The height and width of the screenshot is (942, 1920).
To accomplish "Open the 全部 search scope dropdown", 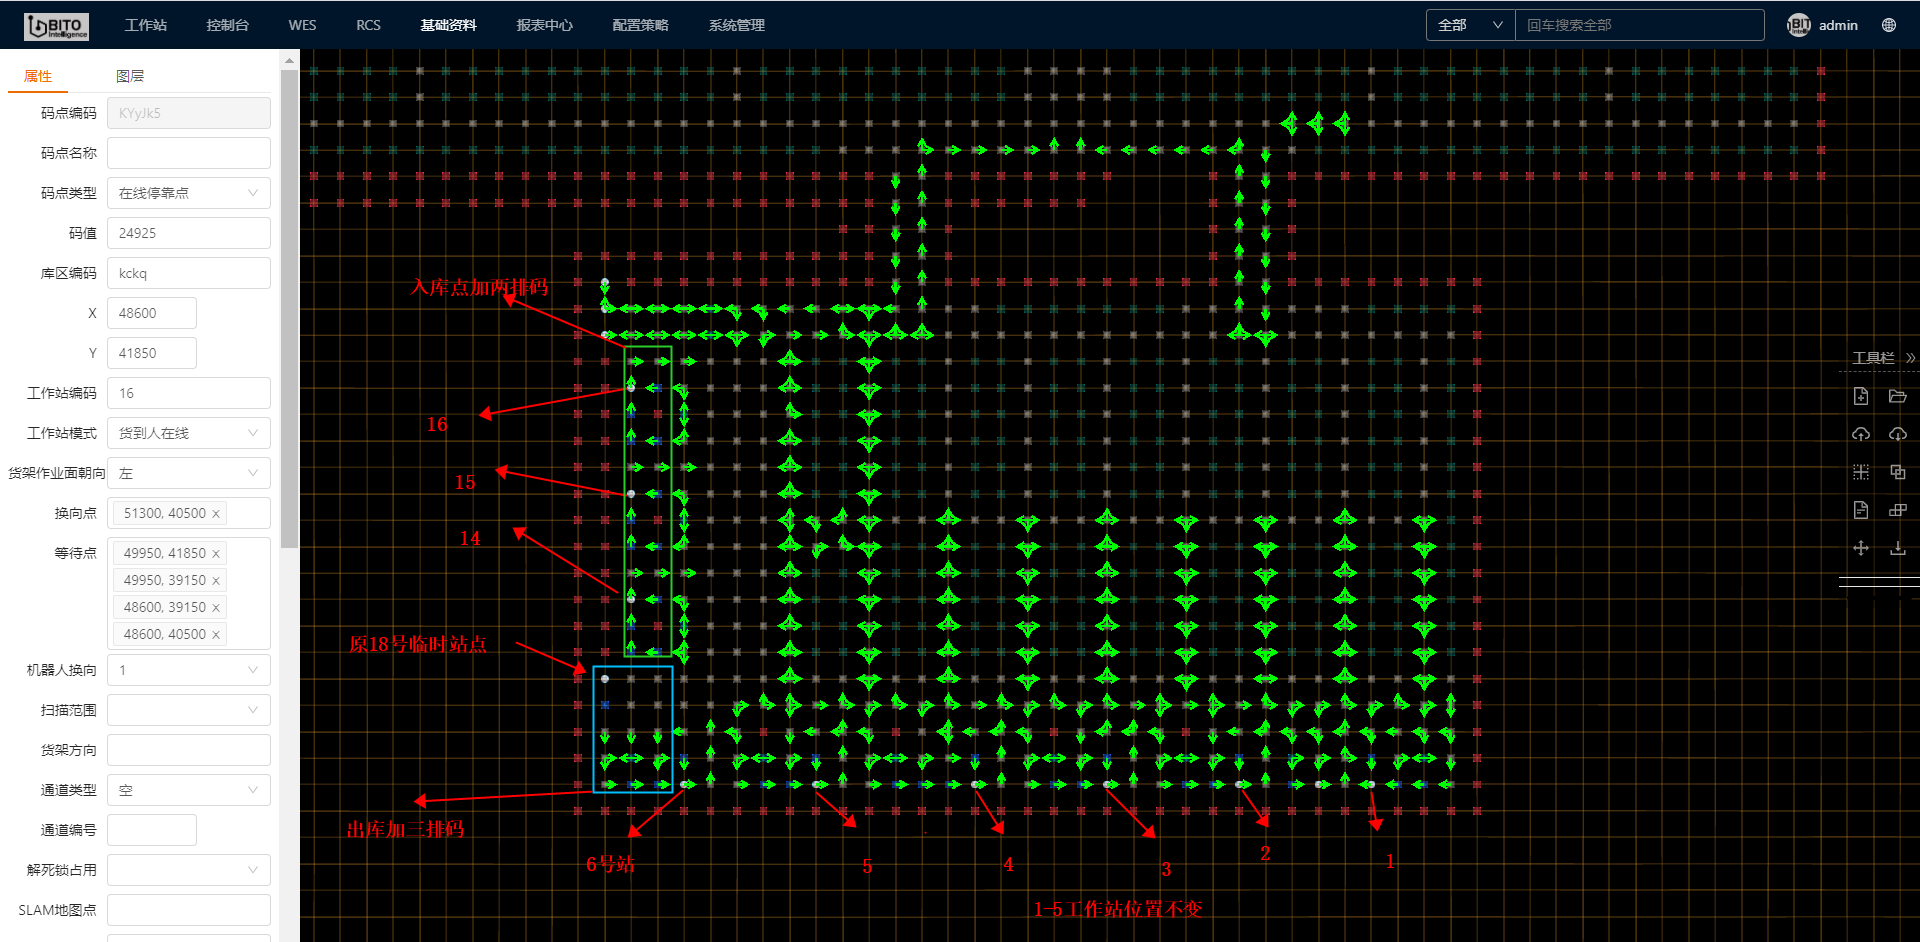I will 1470,25.
